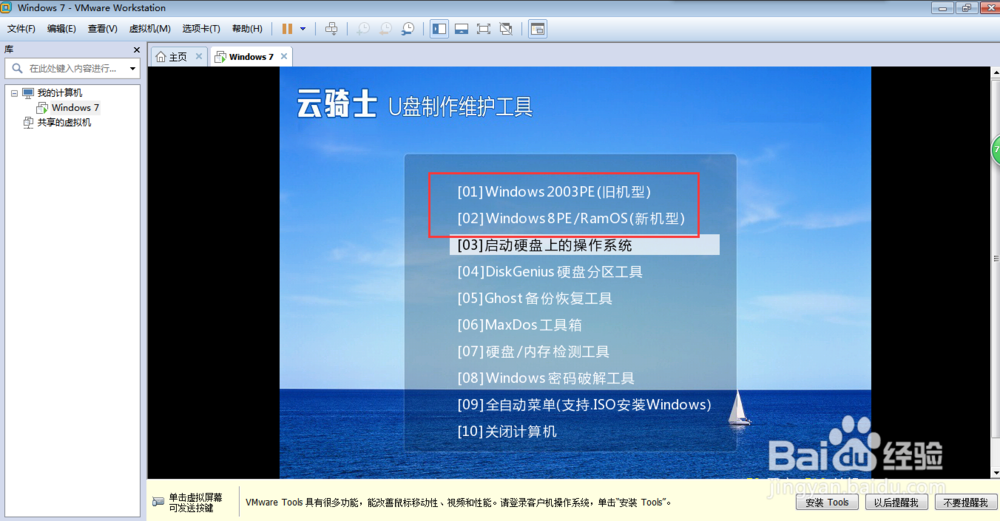
Task: Click the 以后提醒我 button
Action: pos(896,503)
